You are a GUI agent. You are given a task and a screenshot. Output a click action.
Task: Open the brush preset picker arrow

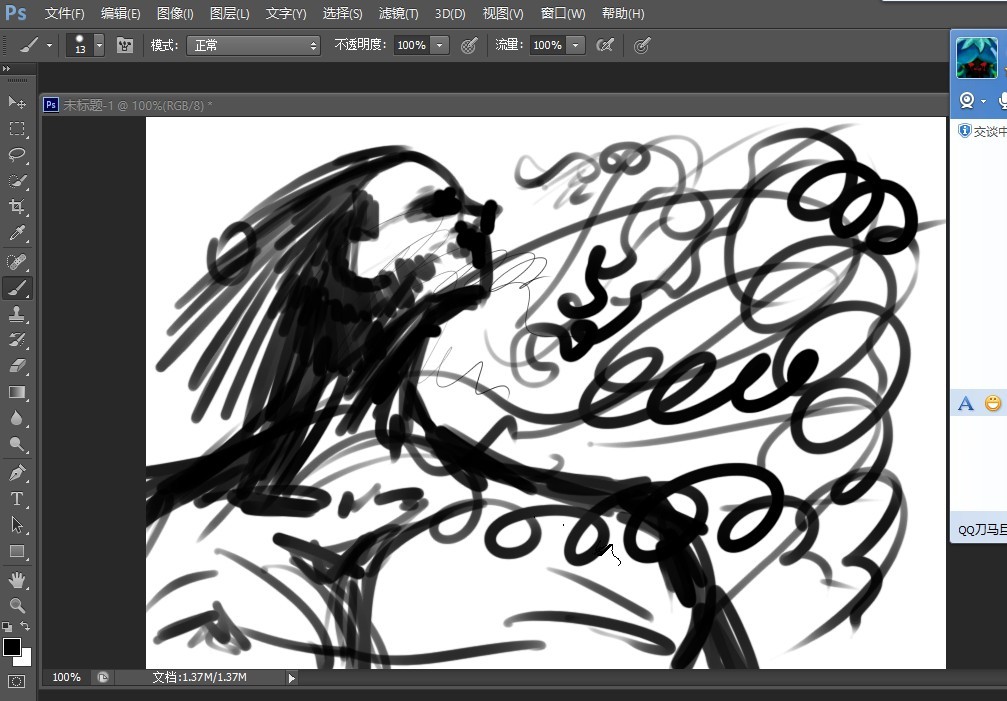click(99, 46)
